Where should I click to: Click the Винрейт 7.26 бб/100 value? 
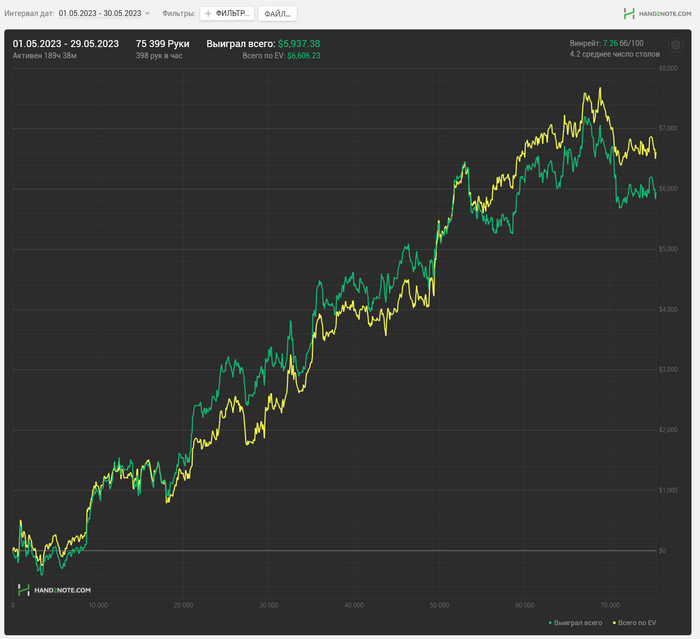coord(607,43)
